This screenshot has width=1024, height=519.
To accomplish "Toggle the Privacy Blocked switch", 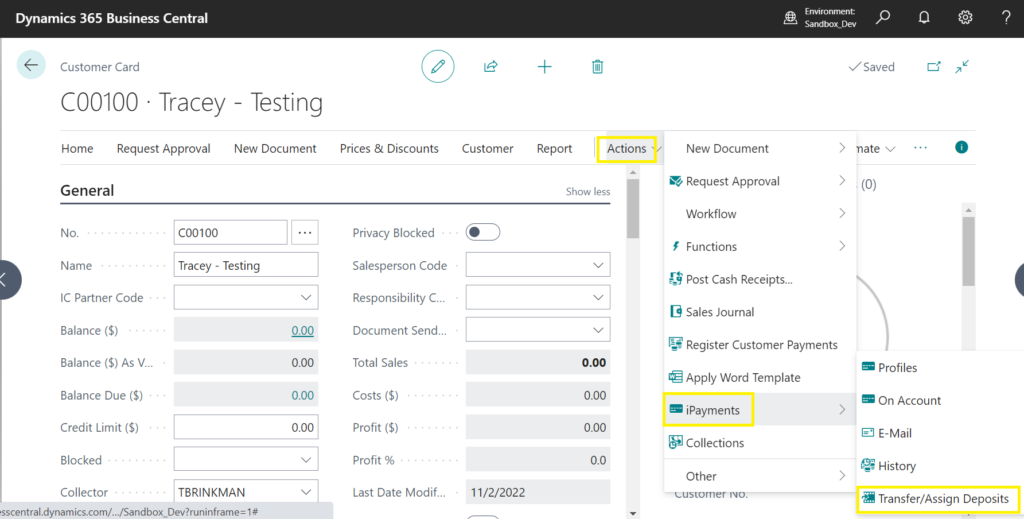I will pos(483,233).
